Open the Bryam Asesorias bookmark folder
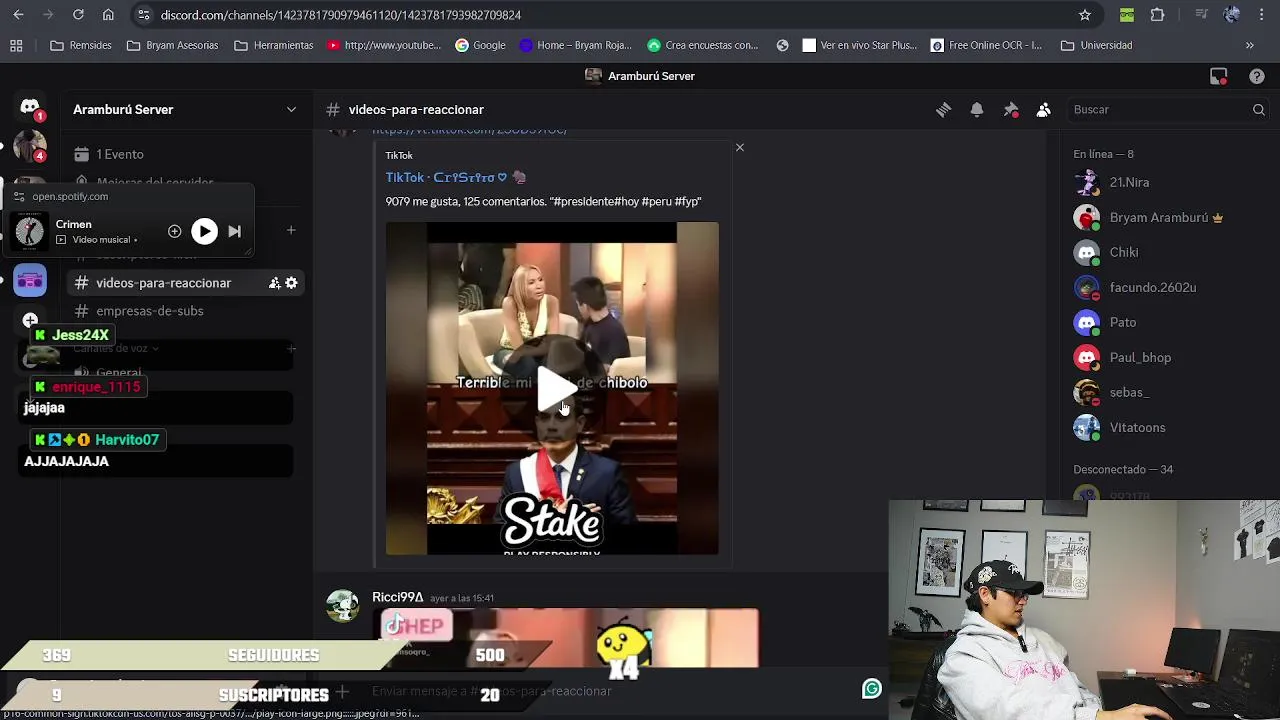This screenshot has height=720, width=1280. tap(171, 45)
